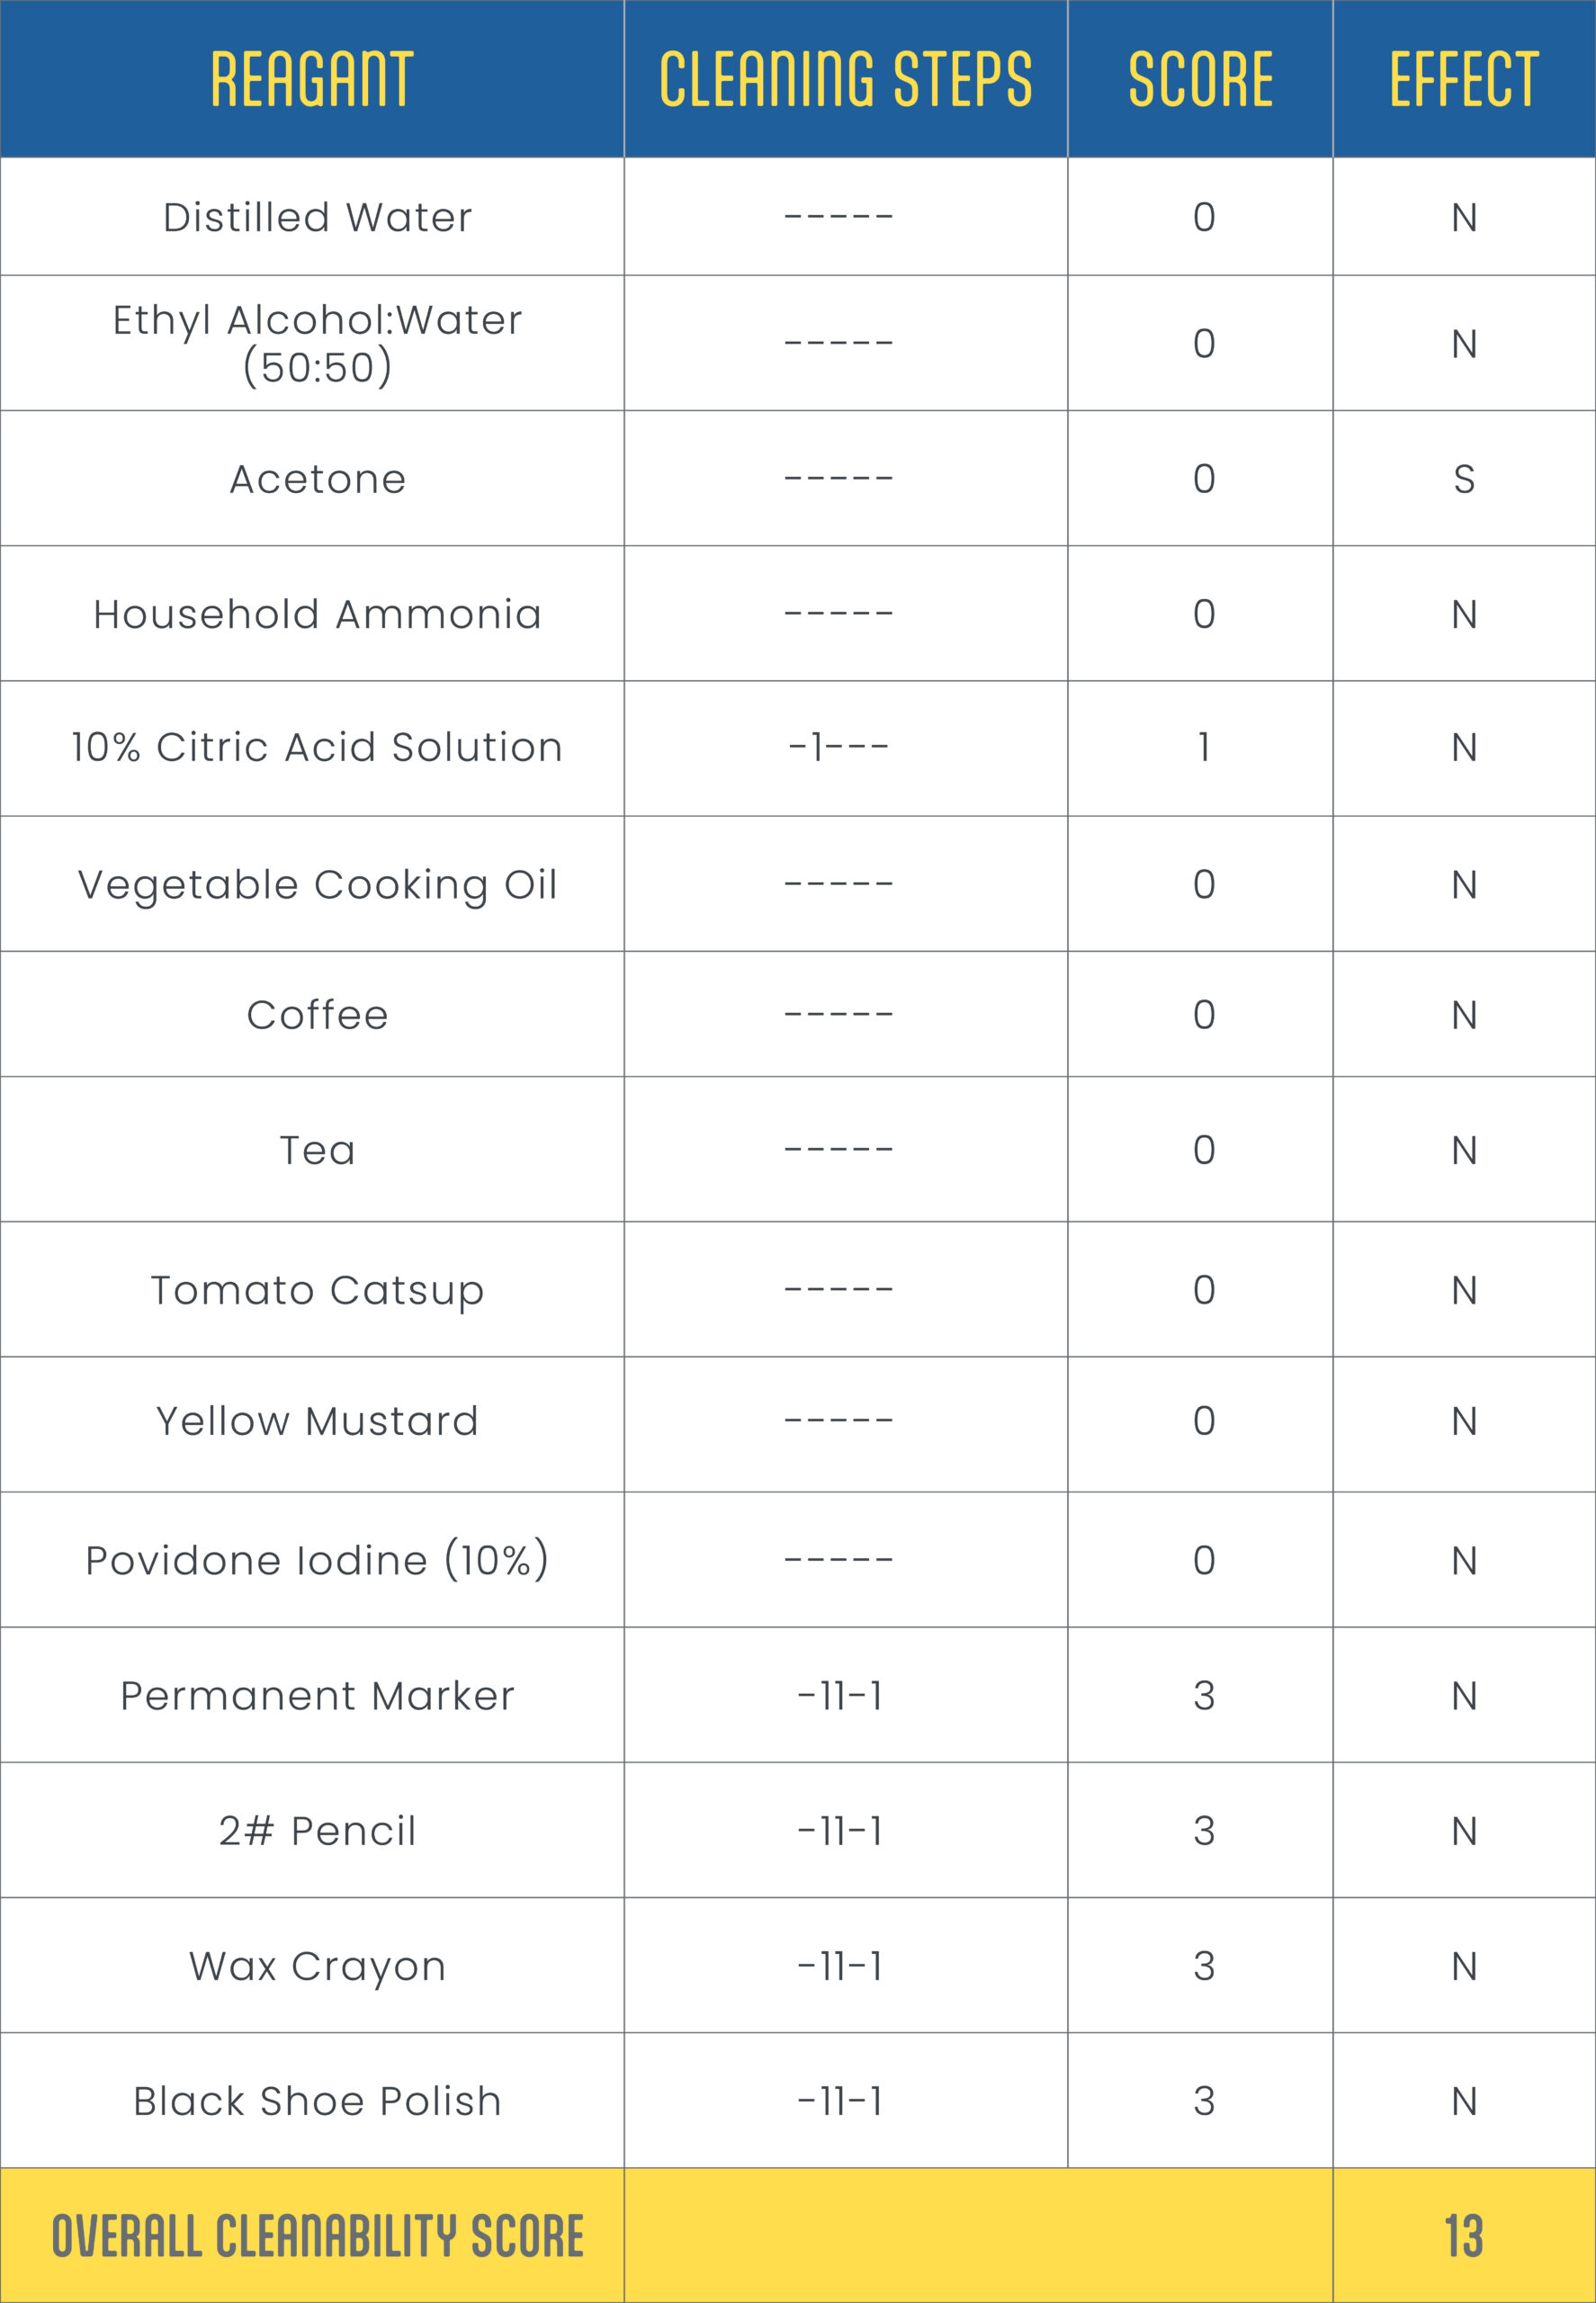Image resolution: width=1596 pixels, height=2303 pixels.
Task: Click the SCORE column header
Action: coord(1200,79)
